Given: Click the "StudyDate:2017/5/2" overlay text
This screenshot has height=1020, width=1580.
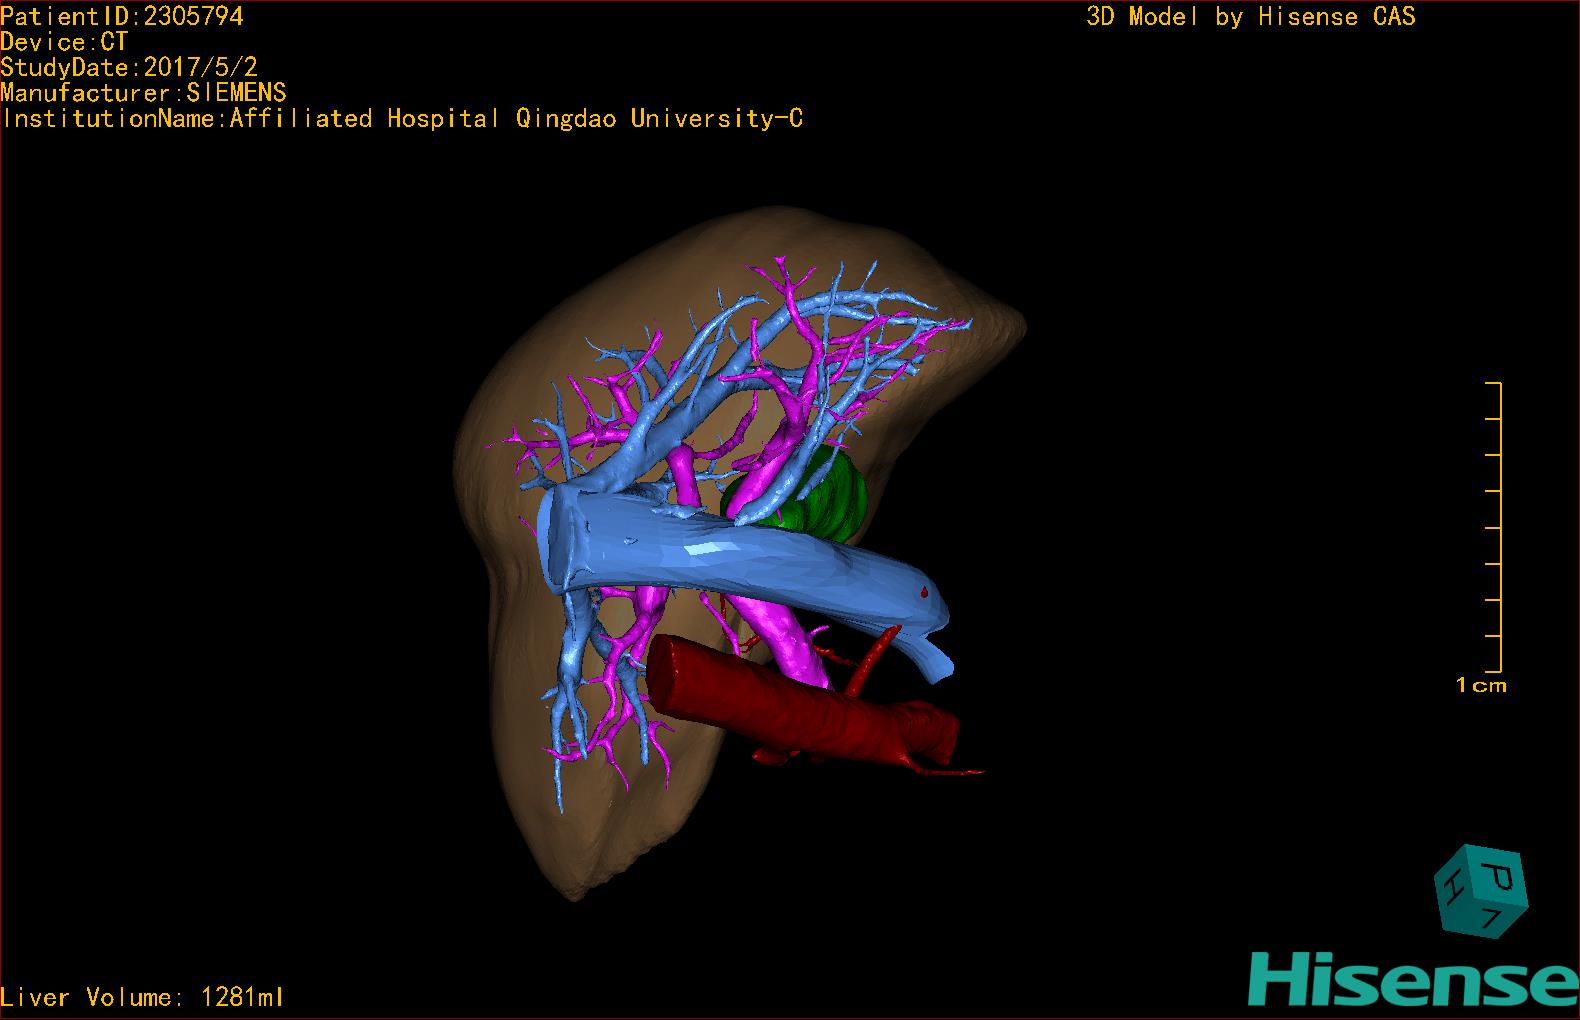Looking at the screenshot, I should pyautogui.click(x=129, y=68).
